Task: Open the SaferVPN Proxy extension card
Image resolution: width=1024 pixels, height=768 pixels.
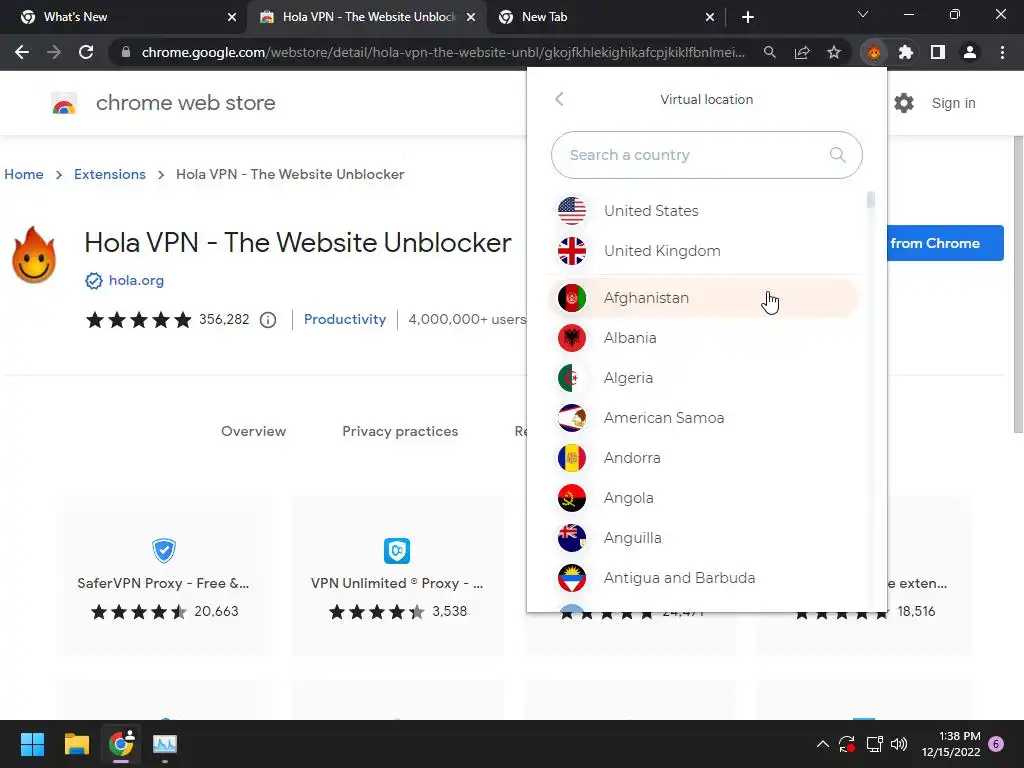Action: pos(163,576)
